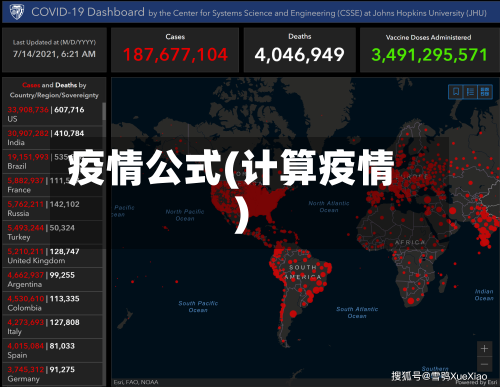The height and width of the screenshot is (387, 500).
Task: Click the Indian Ocean map label
Action: [x=484, y=295]
